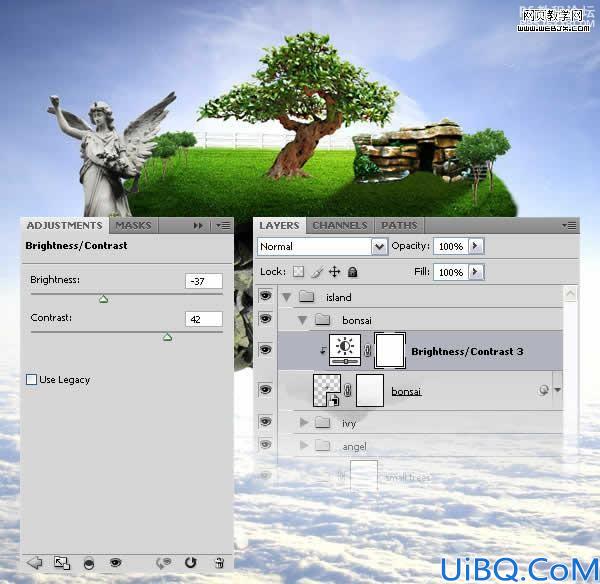Hide the angel group

click(x=266, y=444)
